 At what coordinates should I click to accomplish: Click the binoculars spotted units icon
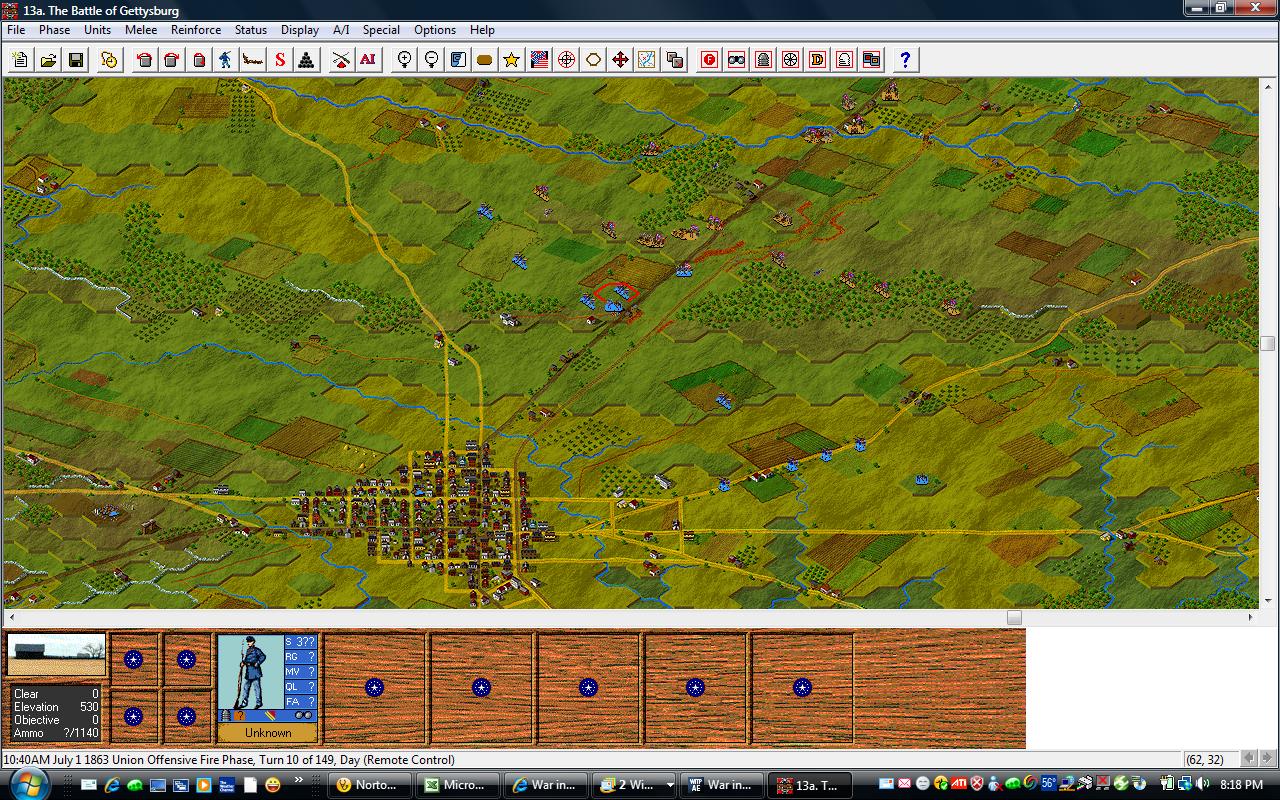coord(737,60)
